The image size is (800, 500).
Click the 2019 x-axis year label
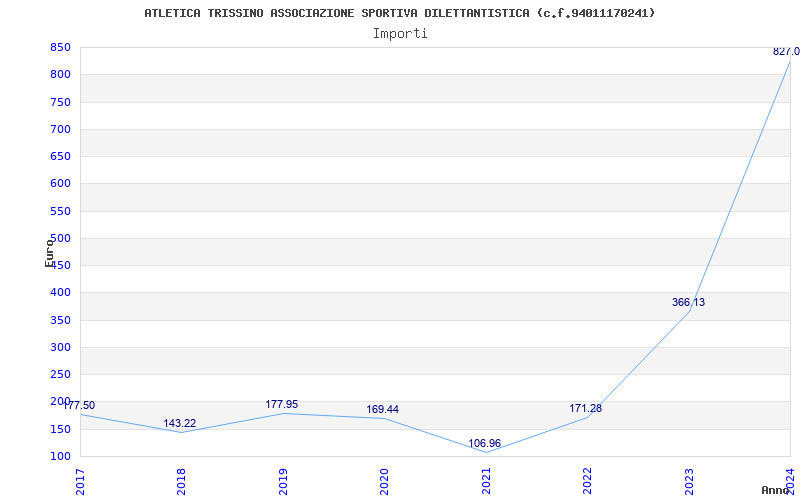point(283,482)
